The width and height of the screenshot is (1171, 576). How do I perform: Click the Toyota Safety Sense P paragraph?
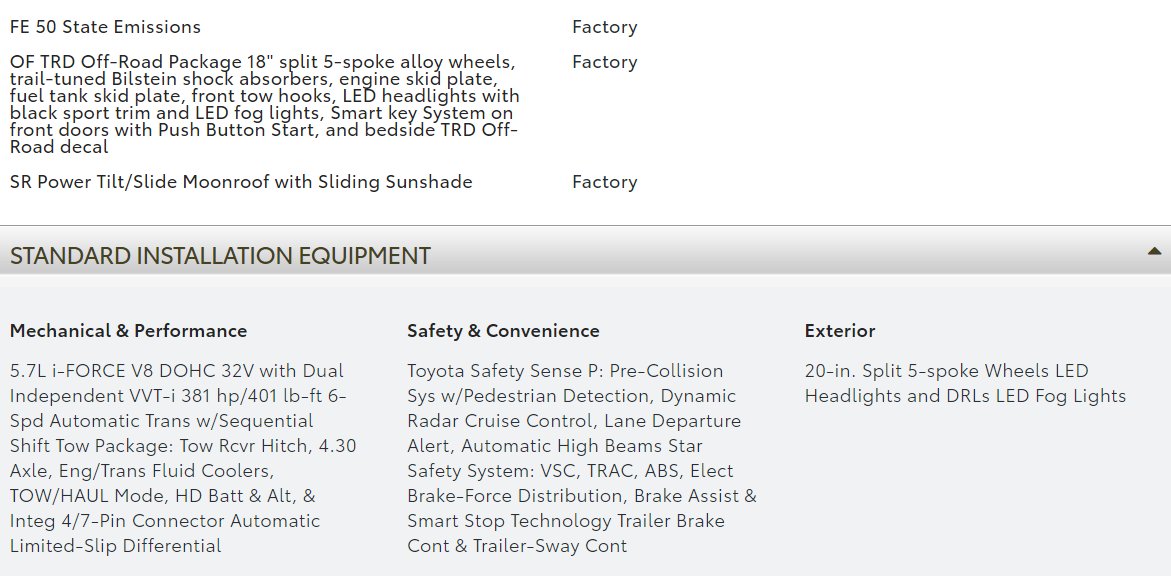[582, 458]
